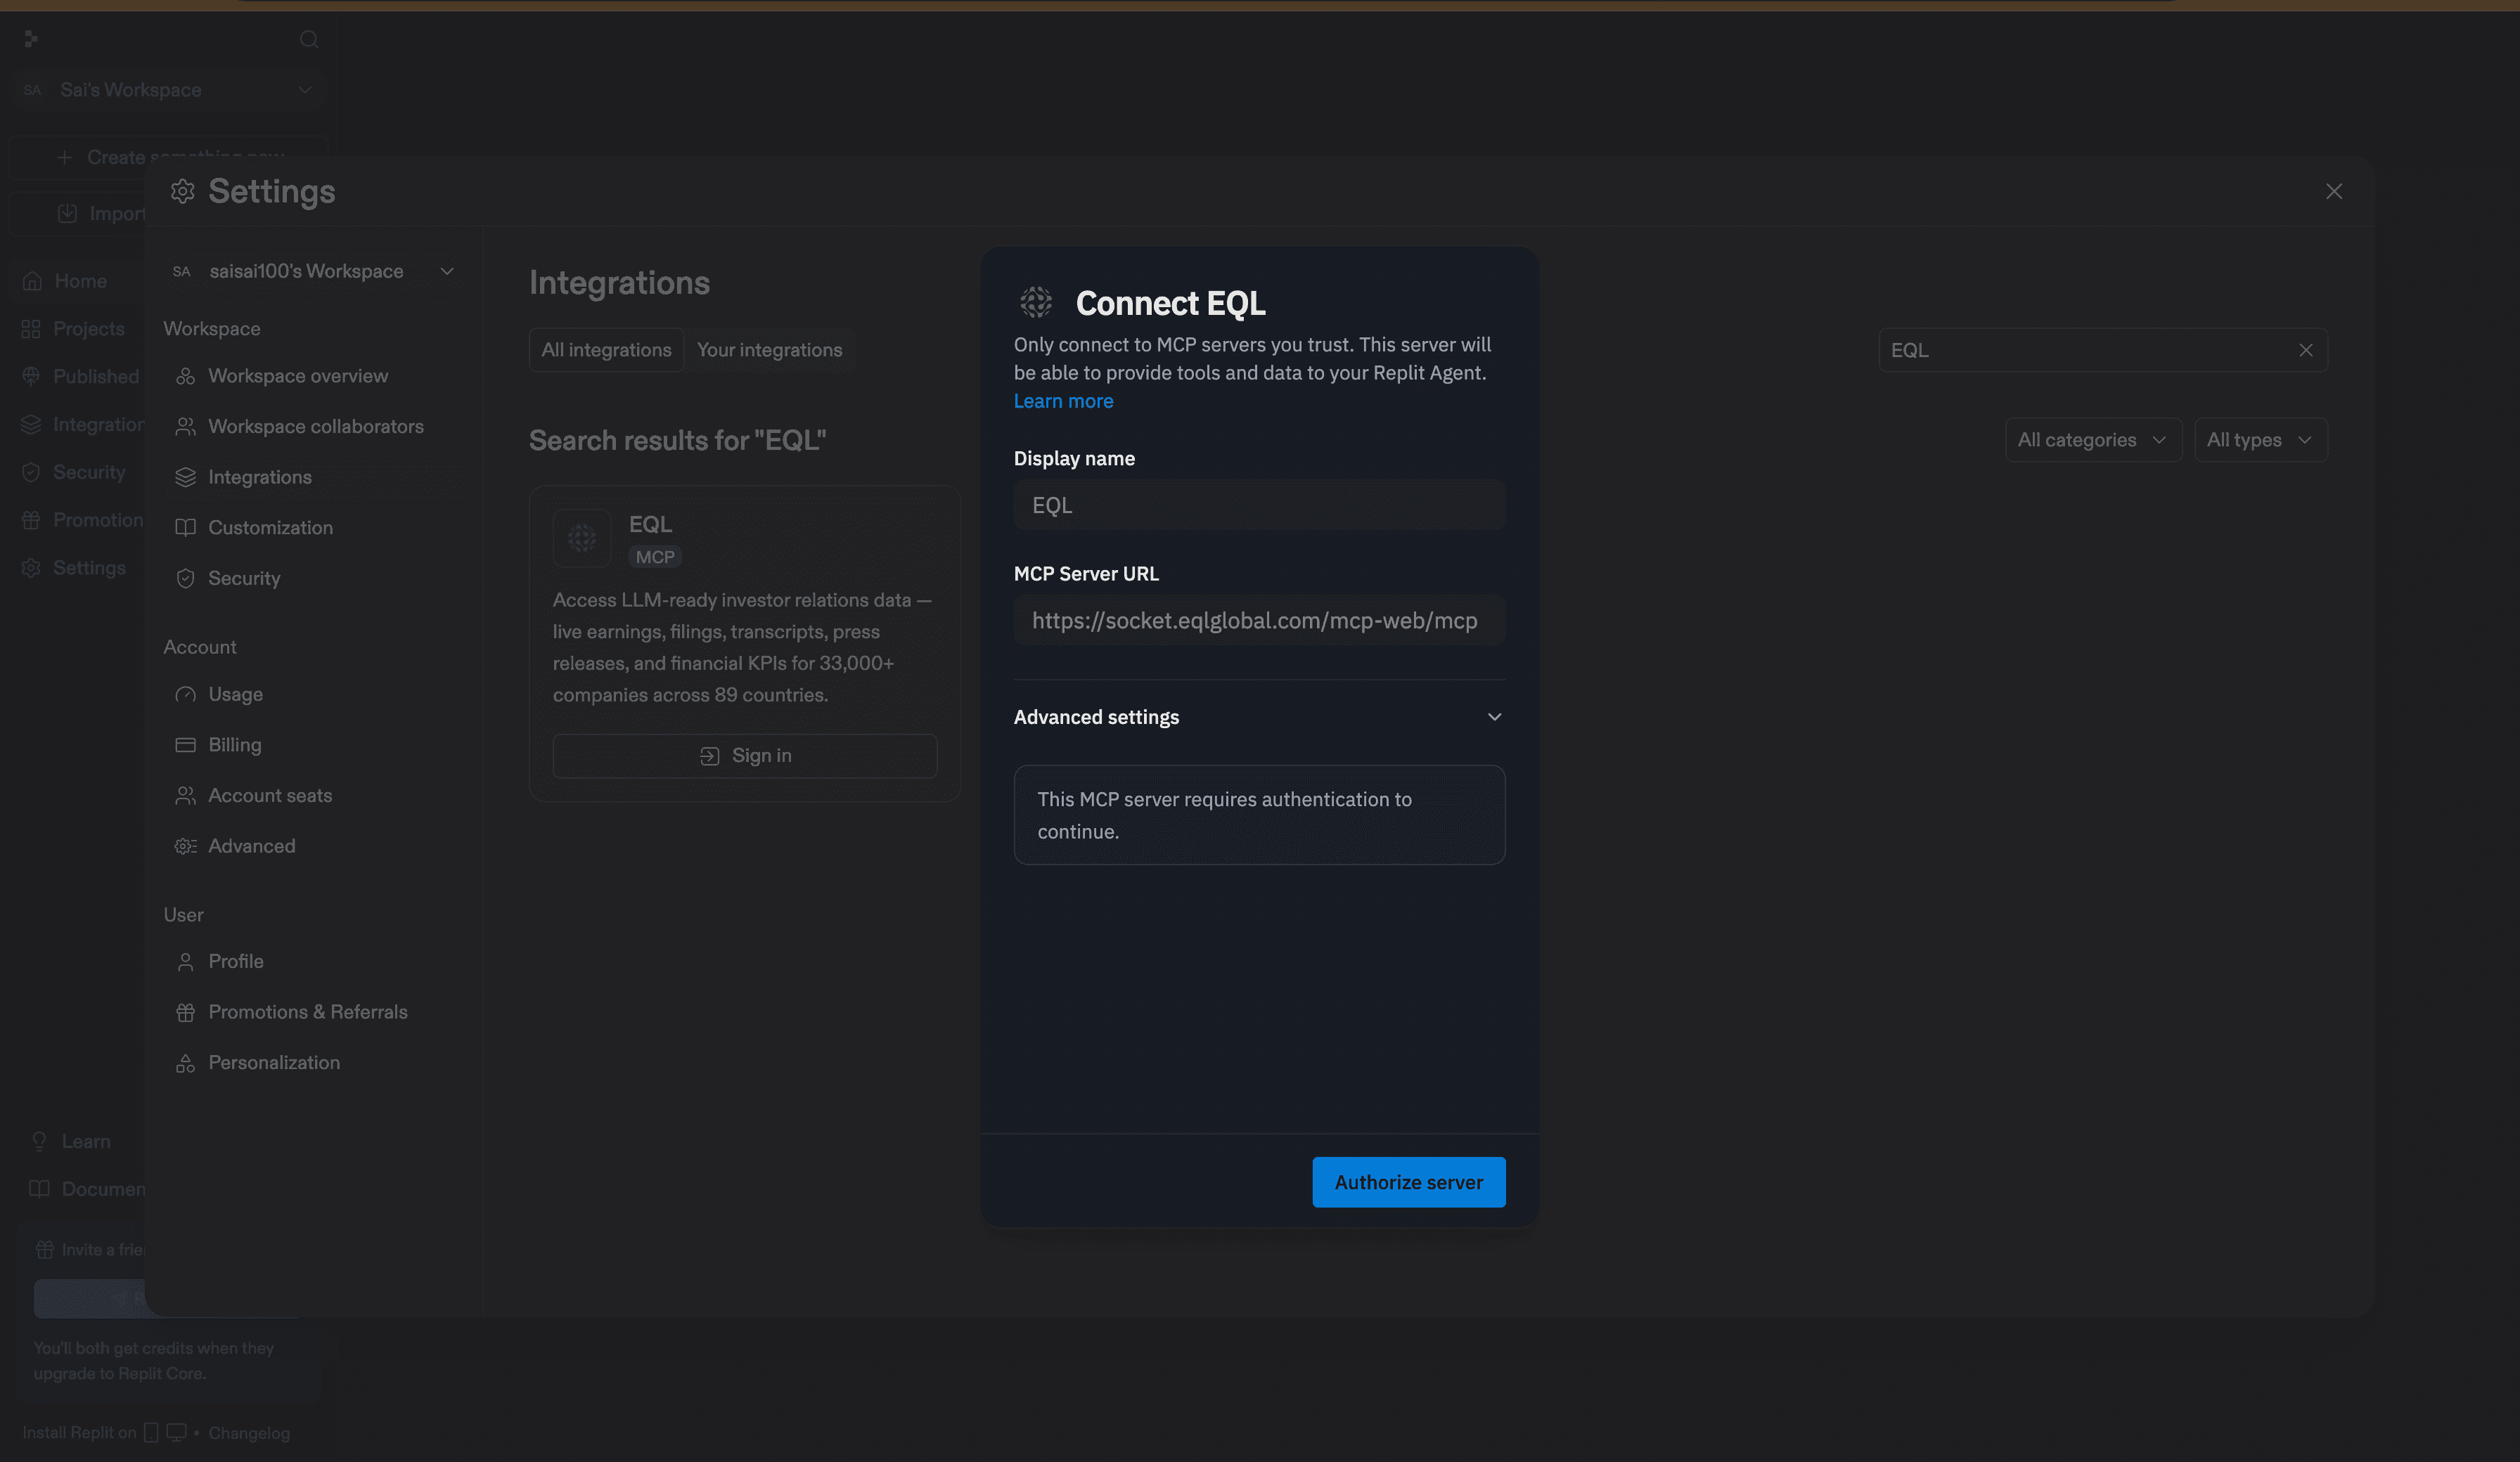Click the Security shield in main sidebar
The image size is (2520, 1462).
coord(31,472)
